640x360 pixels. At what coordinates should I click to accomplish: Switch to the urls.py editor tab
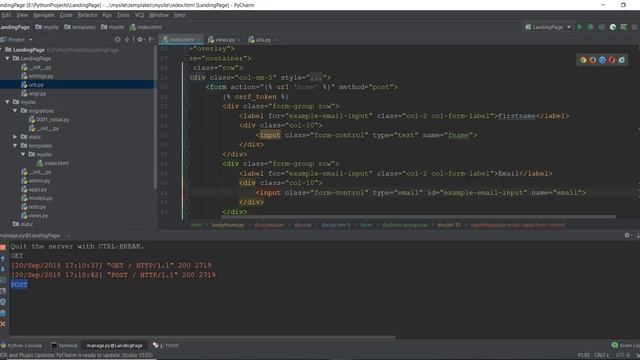pos(262,40)
